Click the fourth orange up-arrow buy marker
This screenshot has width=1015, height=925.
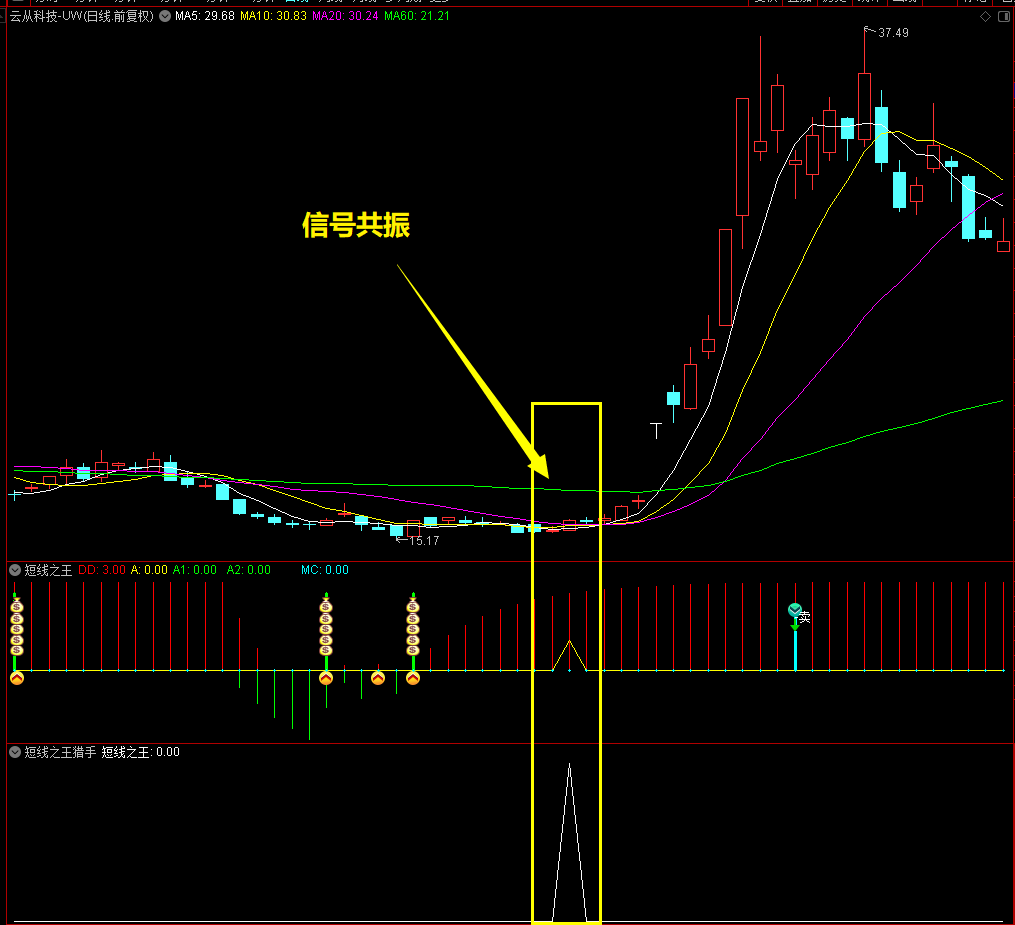413,678
